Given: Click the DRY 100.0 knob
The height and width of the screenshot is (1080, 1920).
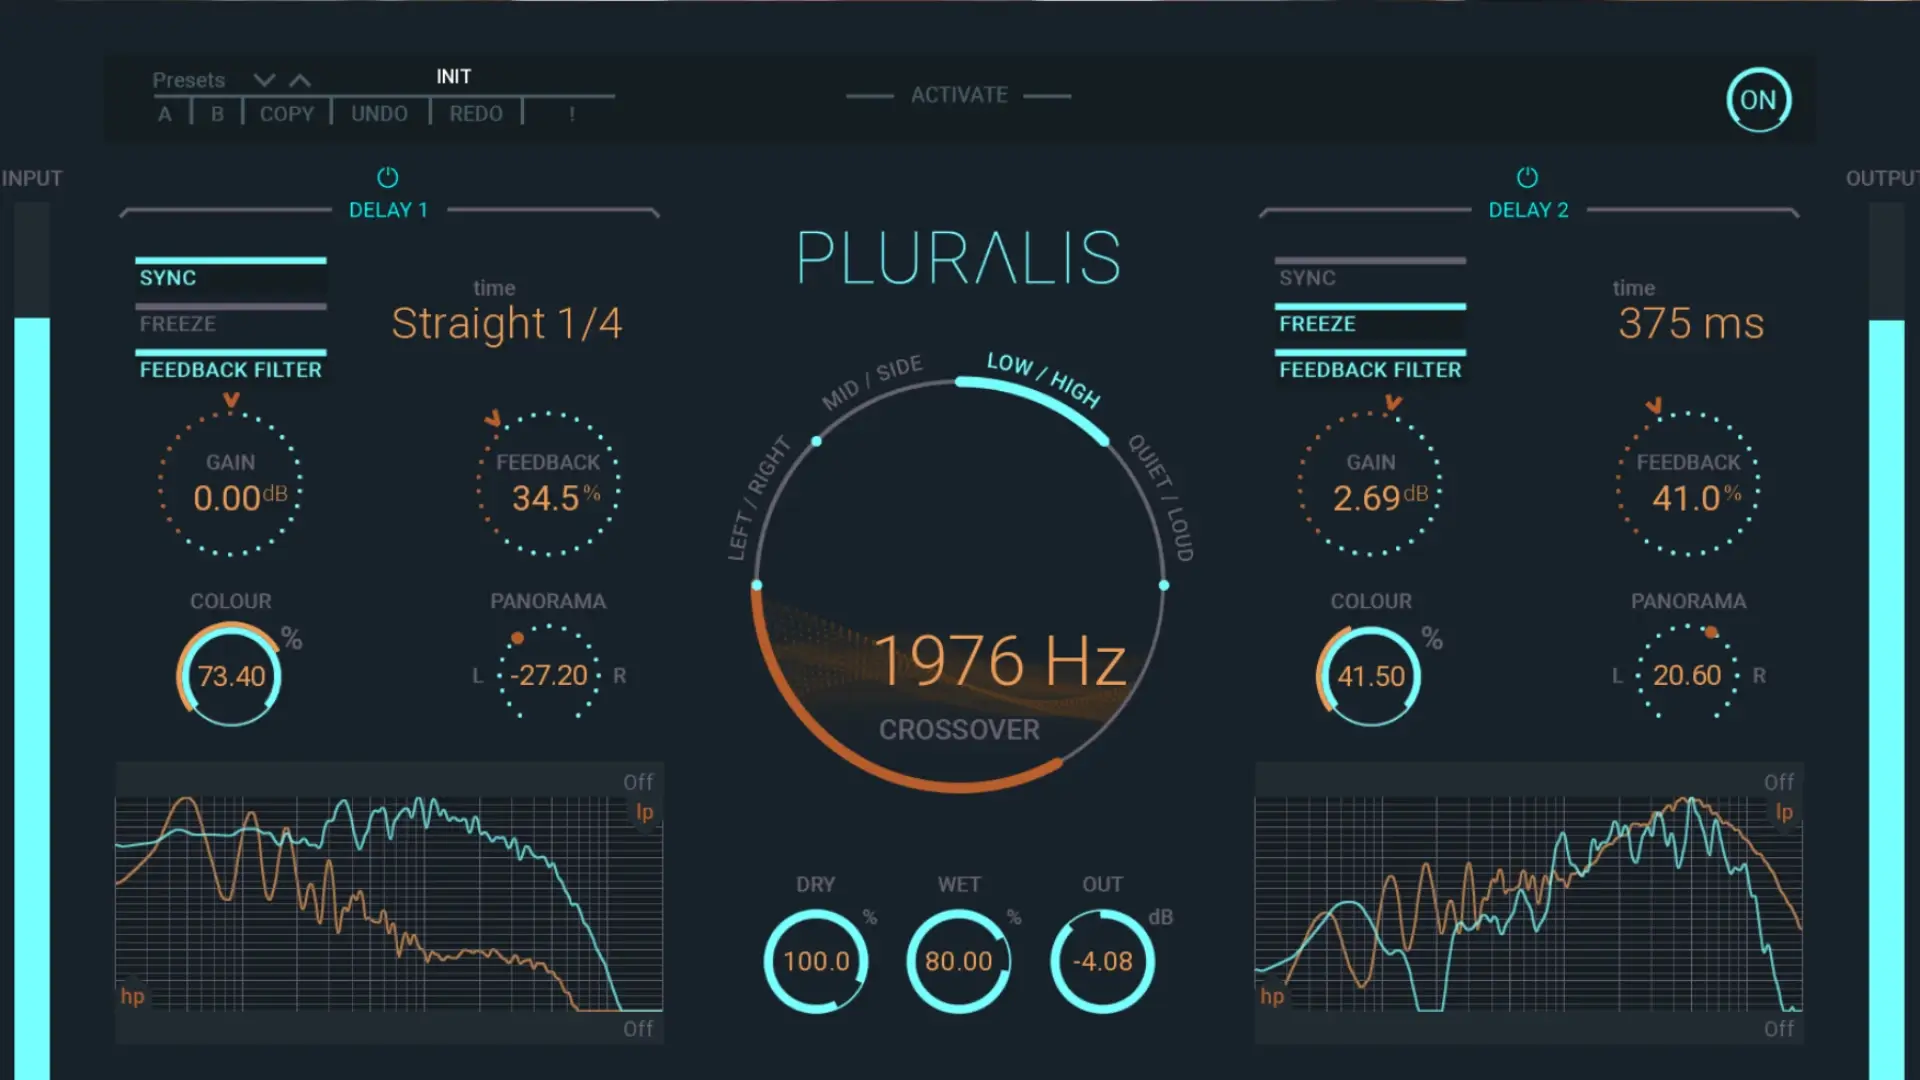Looking at the screenshot, I should 816,961.
